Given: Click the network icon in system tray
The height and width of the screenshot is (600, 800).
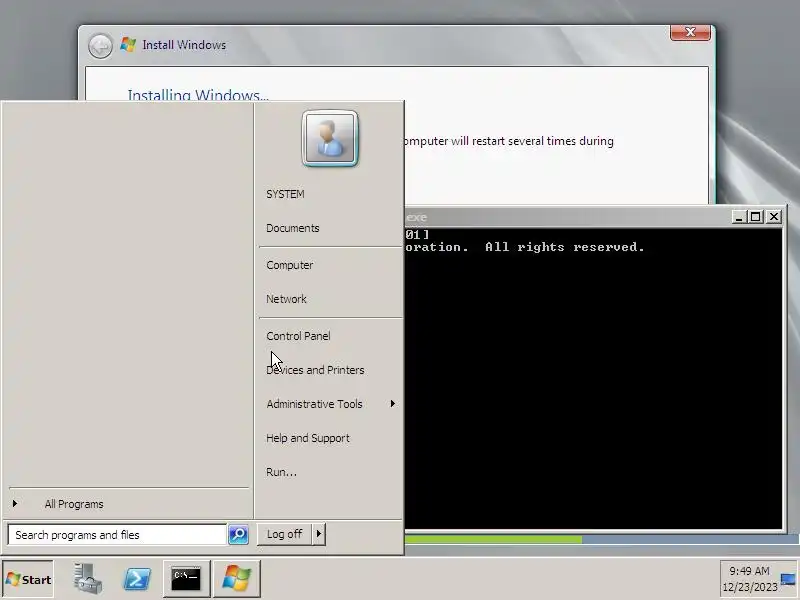Looking at the screenshot, I should tap(788, 579).
